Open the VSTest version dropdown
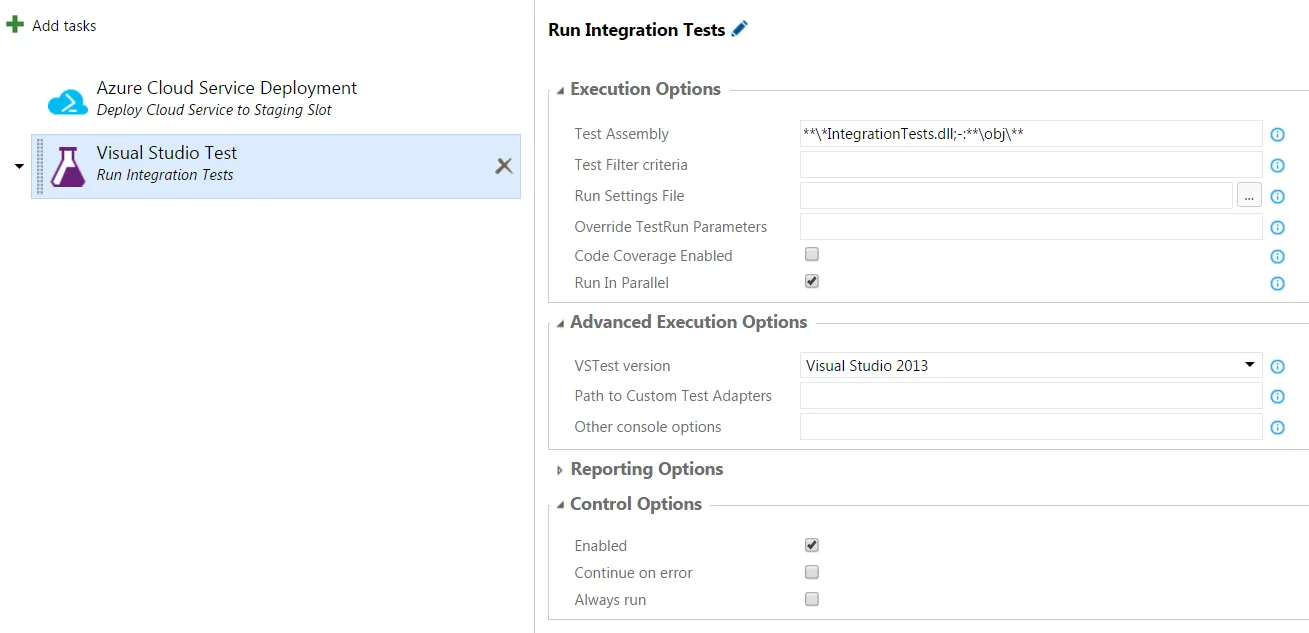Image resolution: width=1309 pixels, height=633 pixels. (x=1030, y=366)
